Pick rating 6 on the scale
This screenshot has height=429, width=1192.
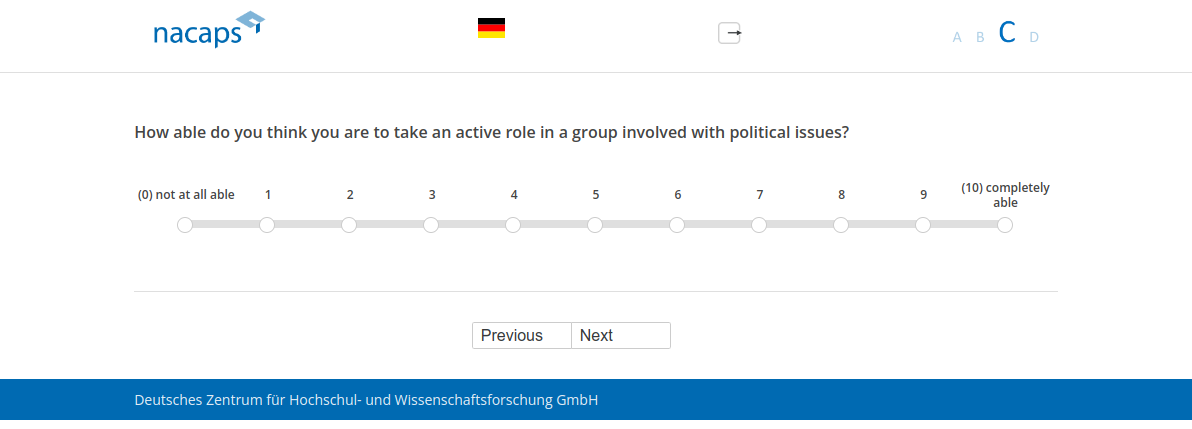[677, 225]
